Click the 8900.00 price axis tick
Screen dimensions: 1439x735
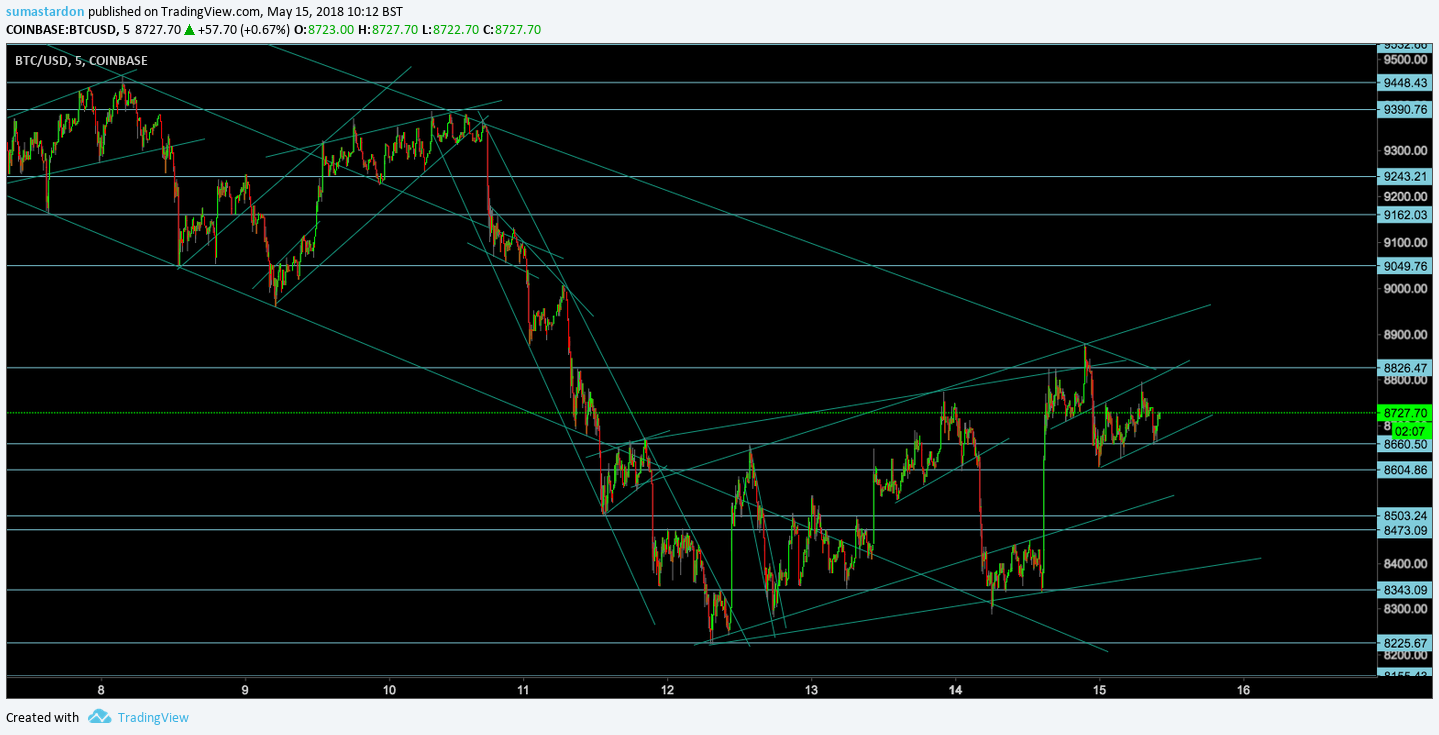tap(1404, 335)
